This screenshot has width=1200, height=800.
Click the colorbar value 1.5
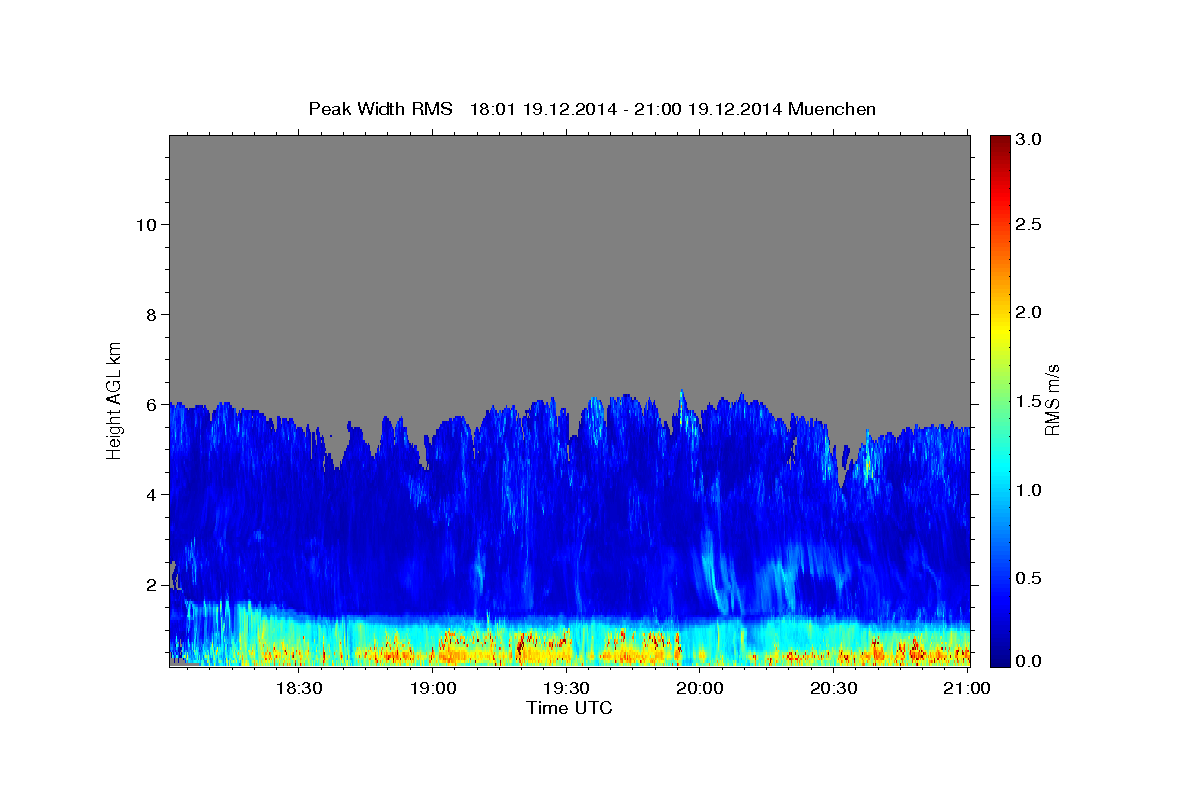[x=1030, y=401]
